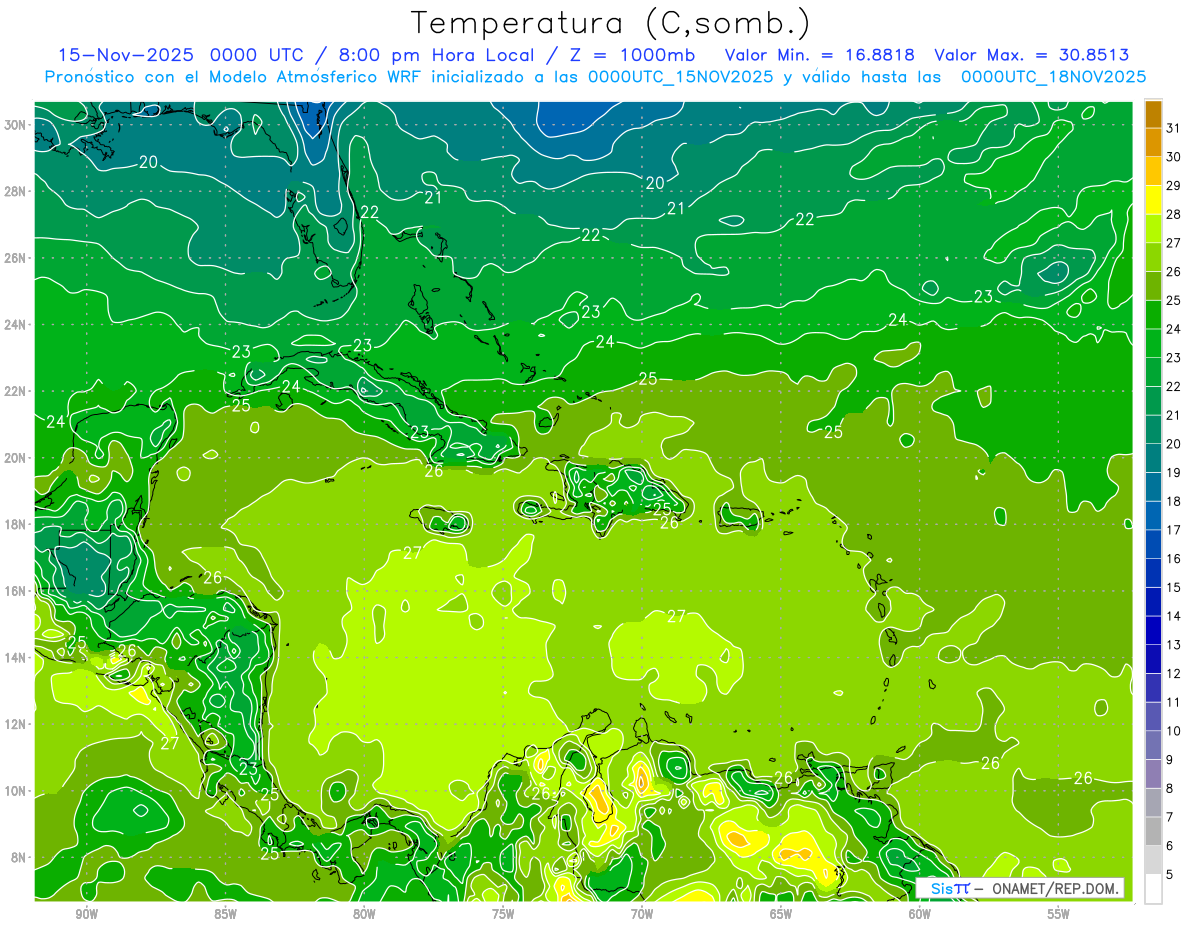The height and width of the screenshot is (927, 1200).
Task: Pick the teal colorbar segment between 19 and 20
Action: click(1153, 458)
